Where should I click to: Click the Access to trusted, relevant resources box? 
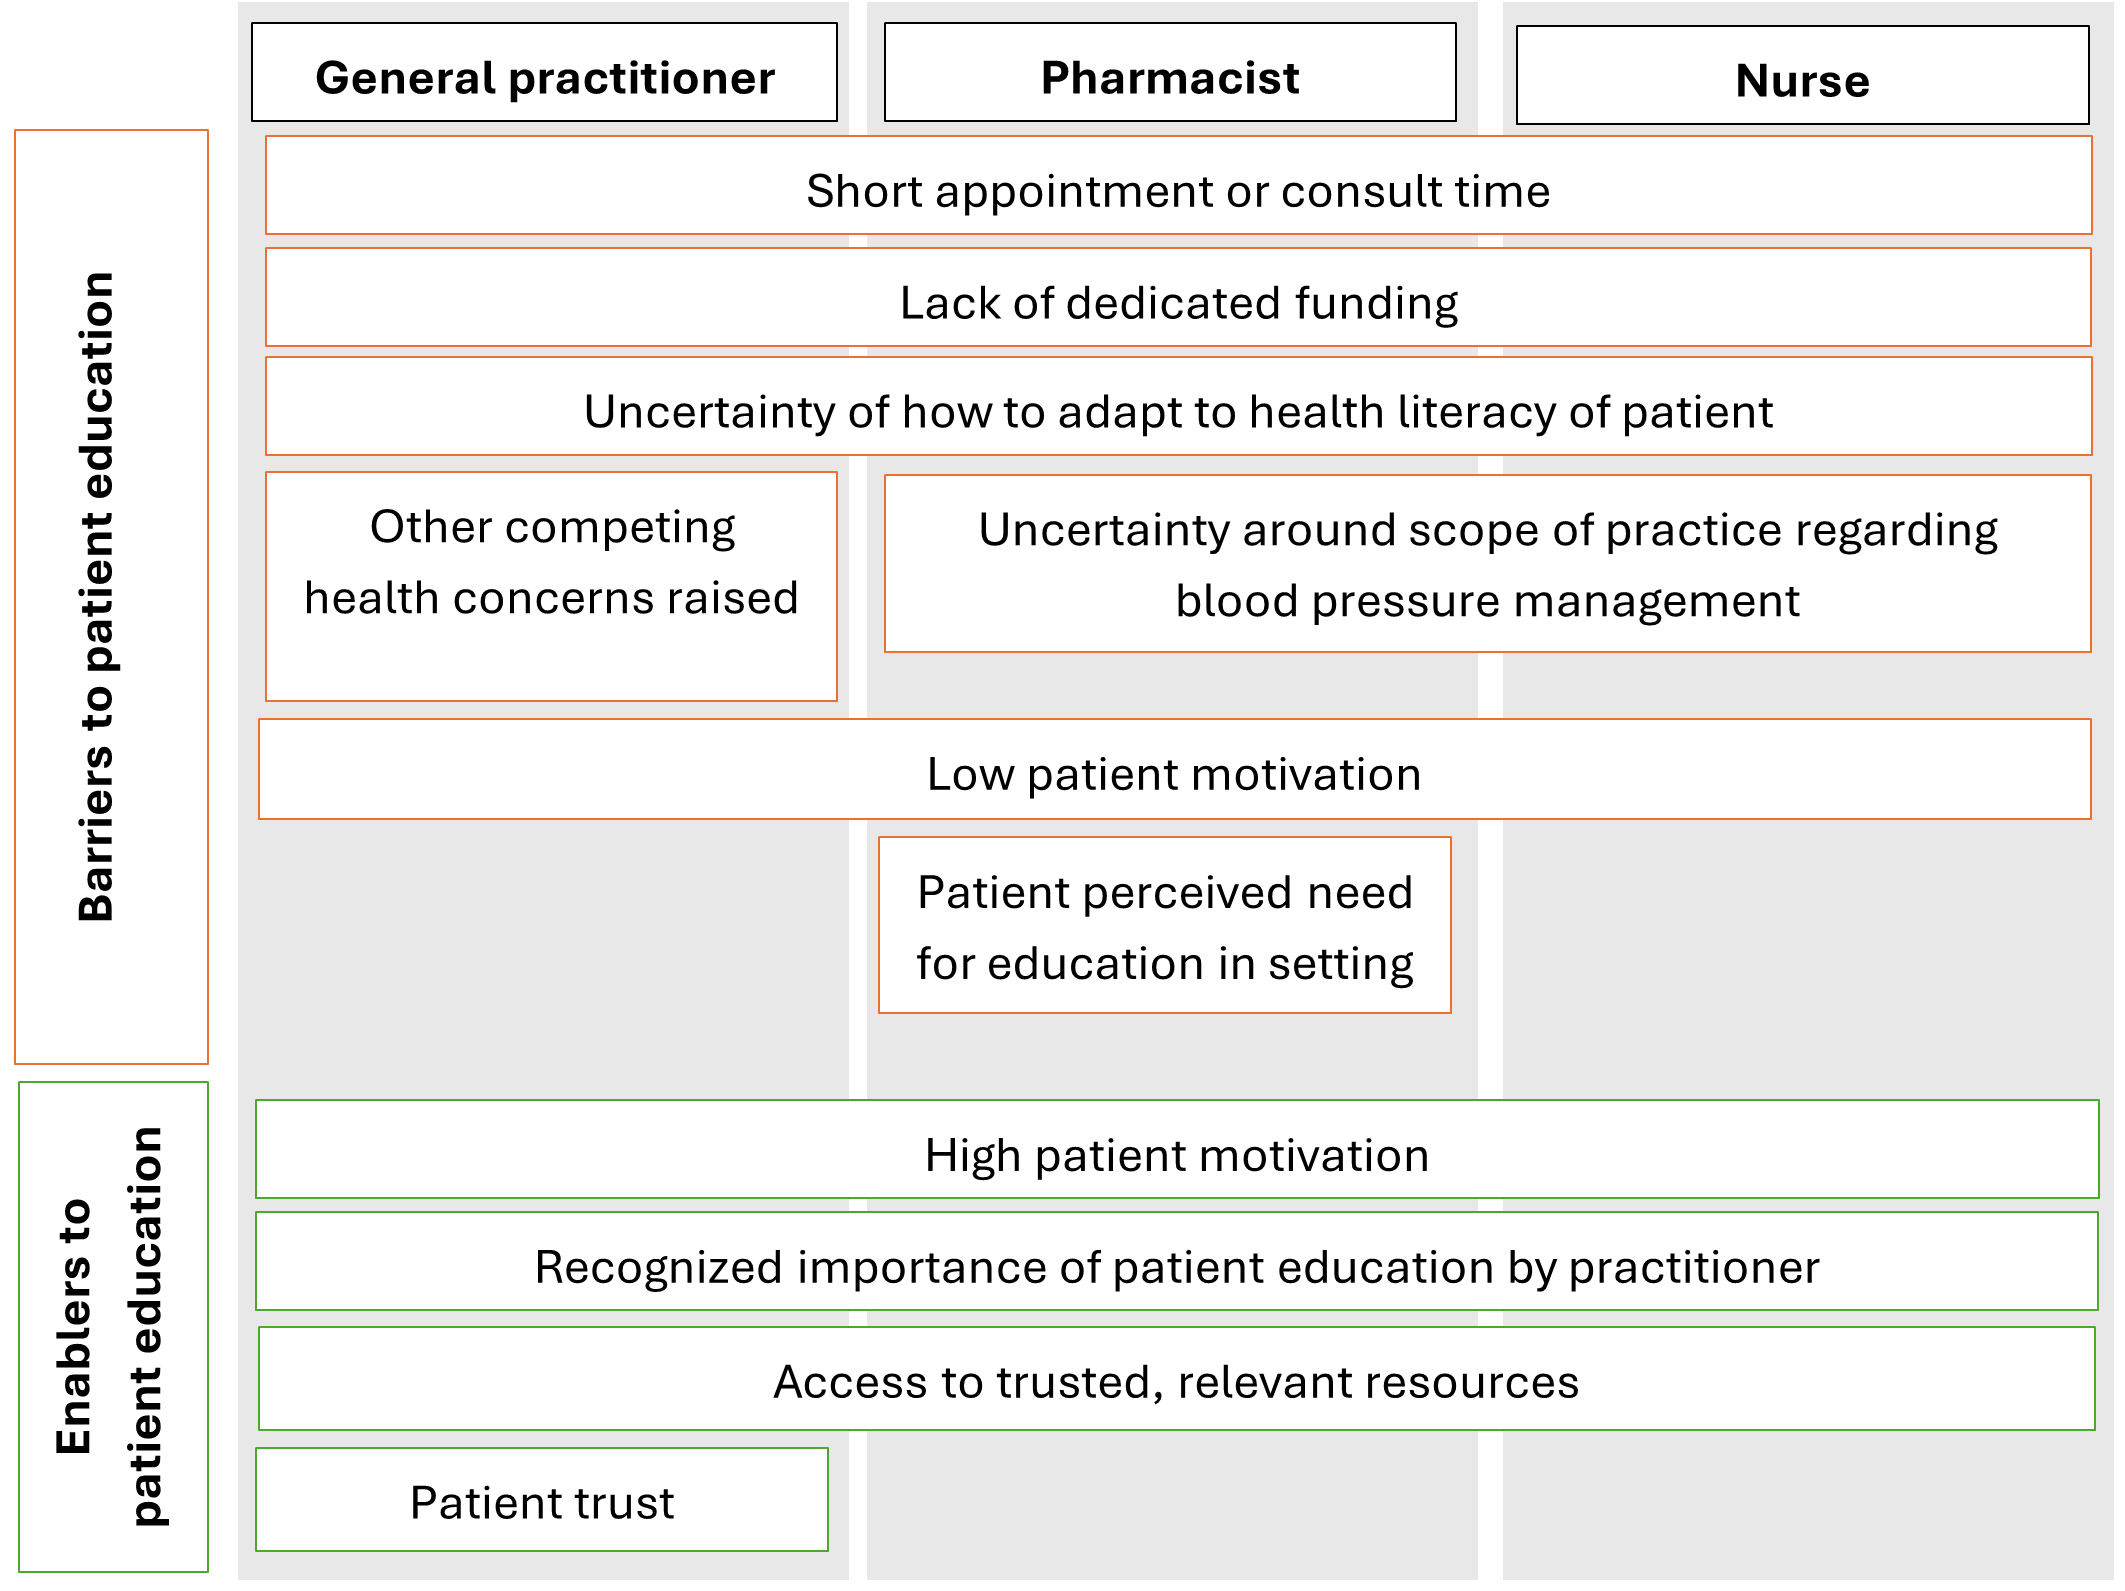(x=1176, y=1378)
